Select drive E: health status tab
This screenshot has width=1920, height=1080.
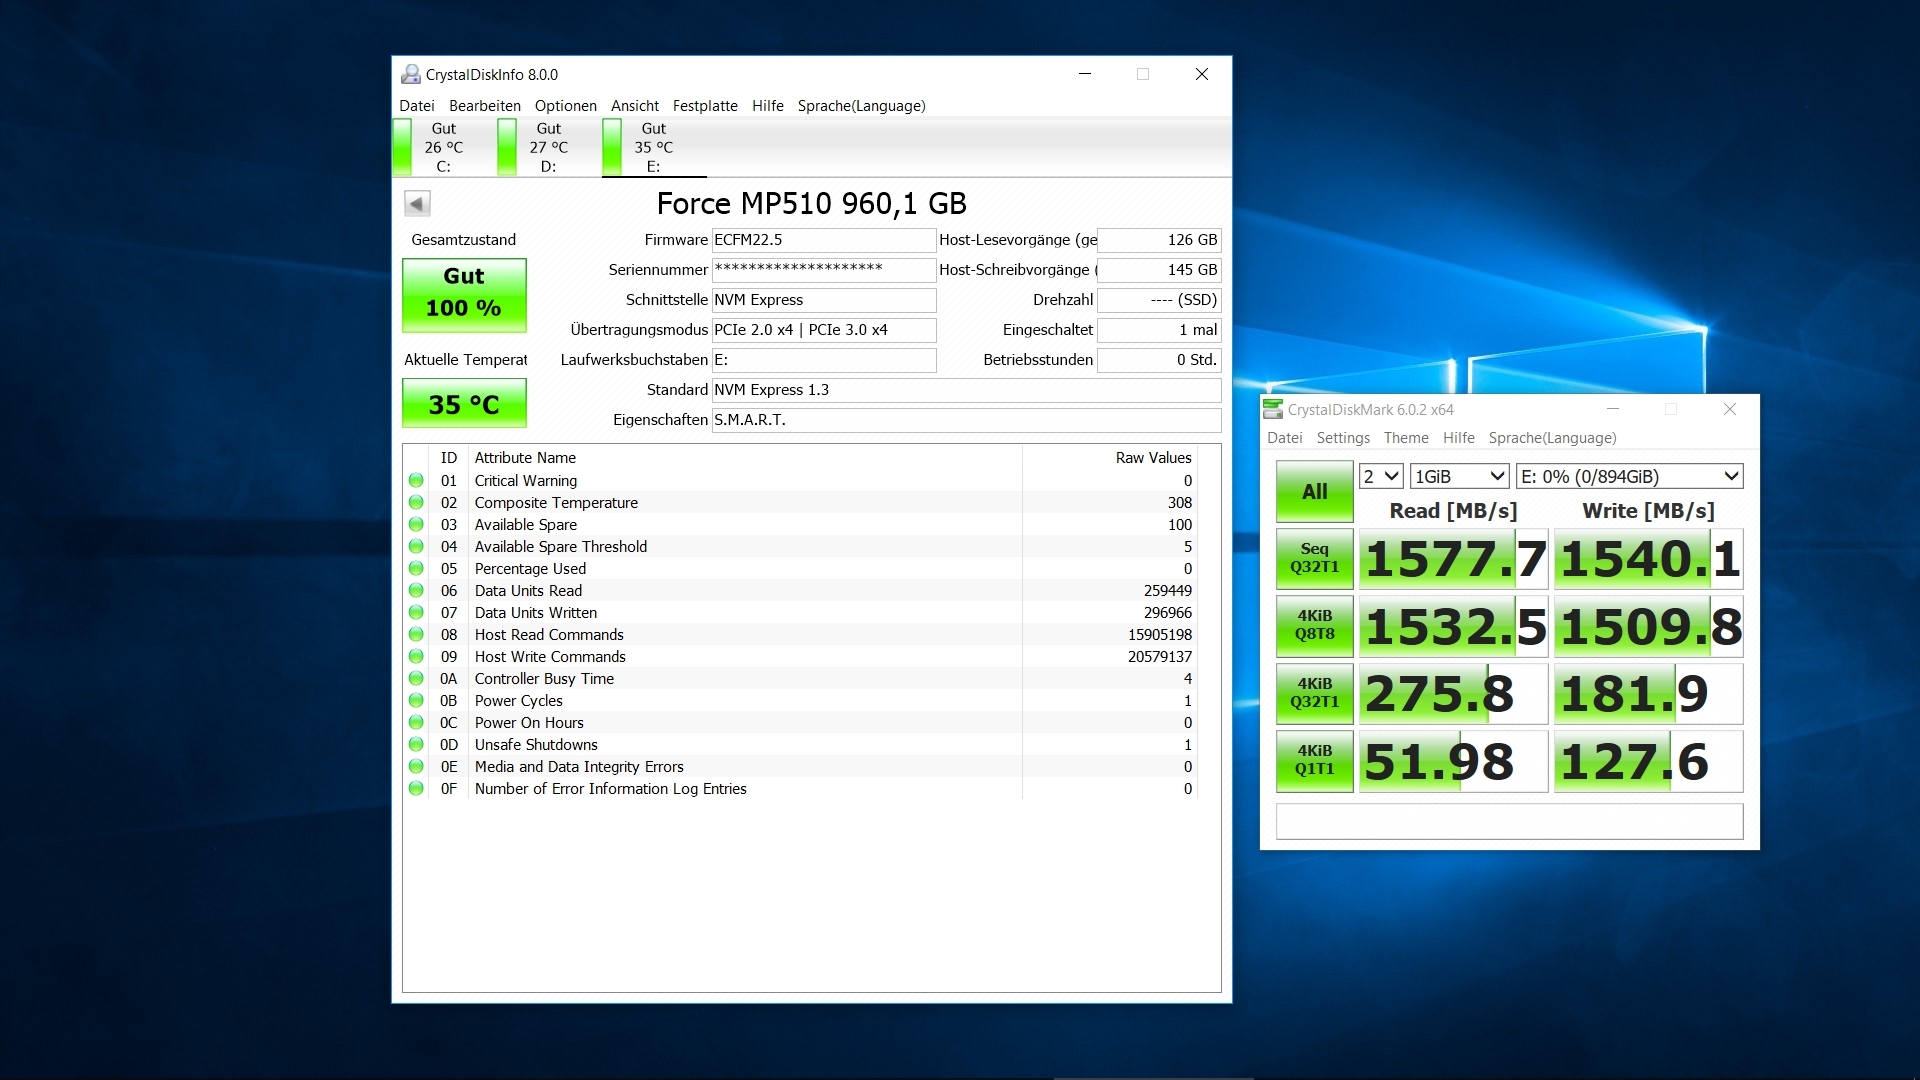tap(653, 147)
